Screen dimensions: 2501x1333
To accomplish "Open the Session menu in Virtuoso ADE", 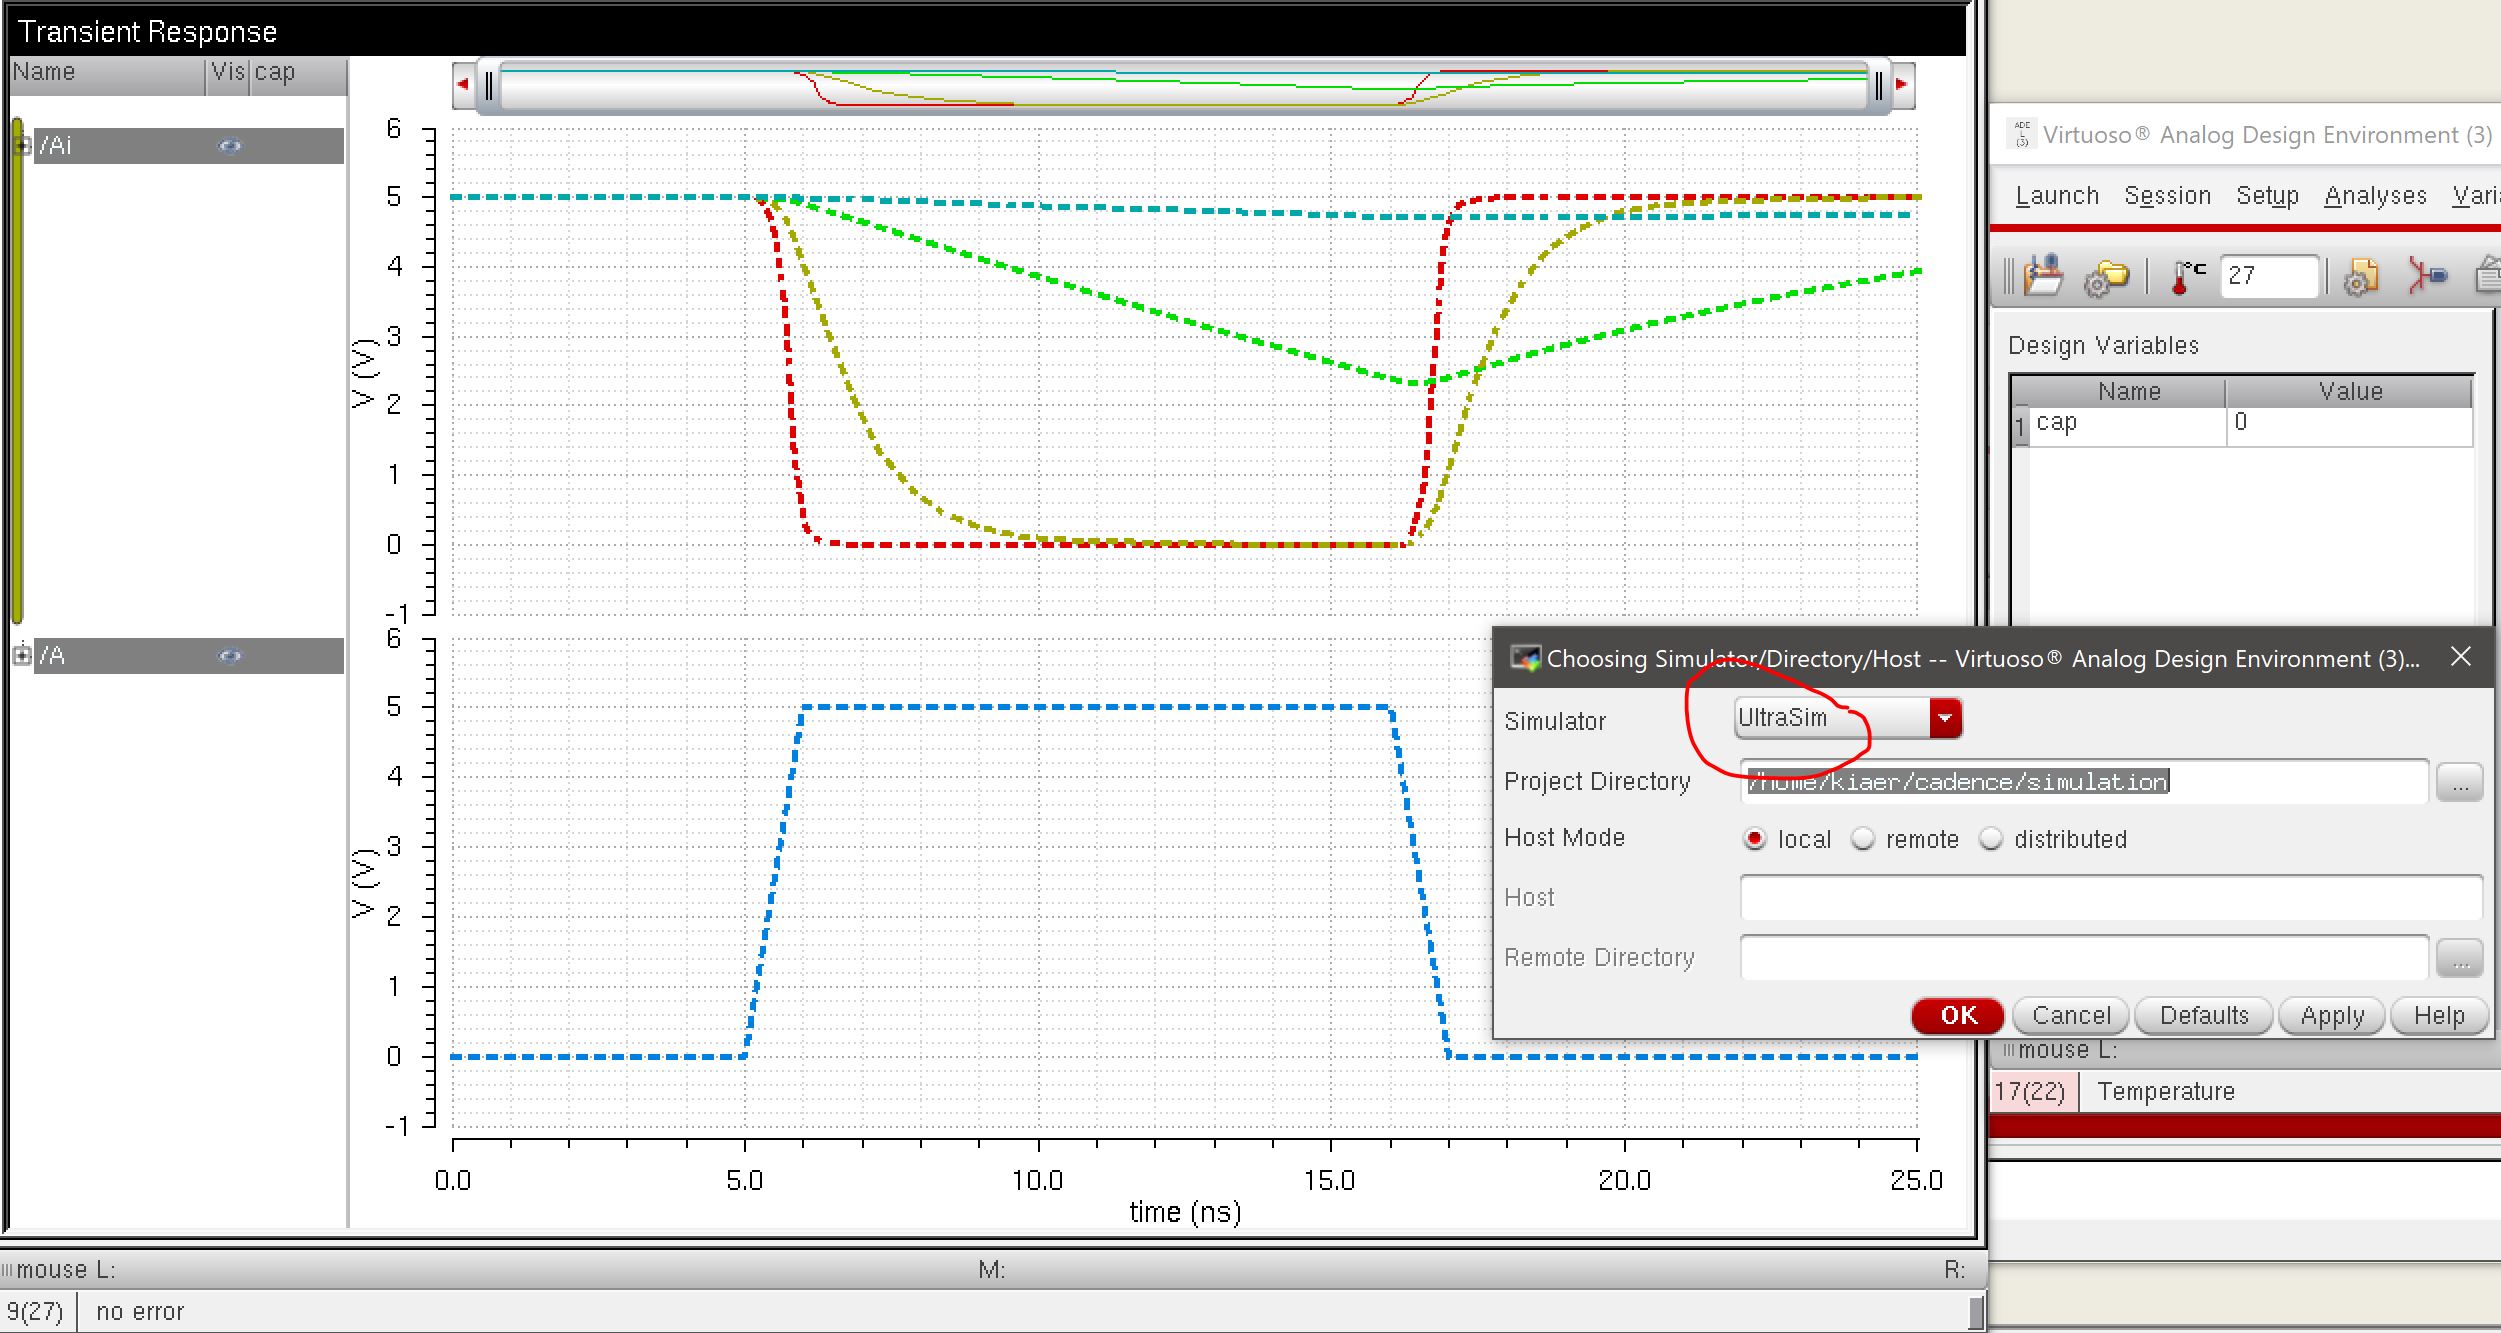I will [2167, 195].
